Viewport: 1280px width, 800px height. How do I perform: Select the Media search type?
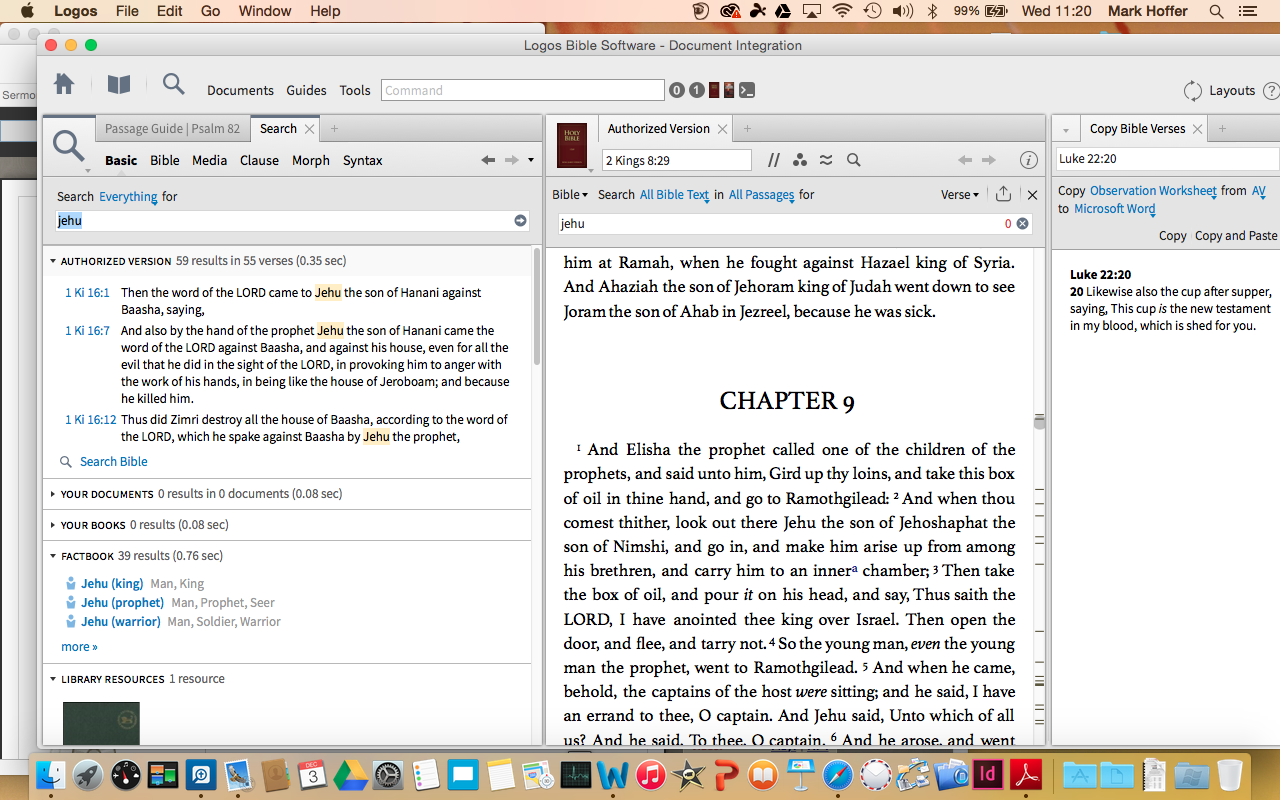click(x=209, y=160)
